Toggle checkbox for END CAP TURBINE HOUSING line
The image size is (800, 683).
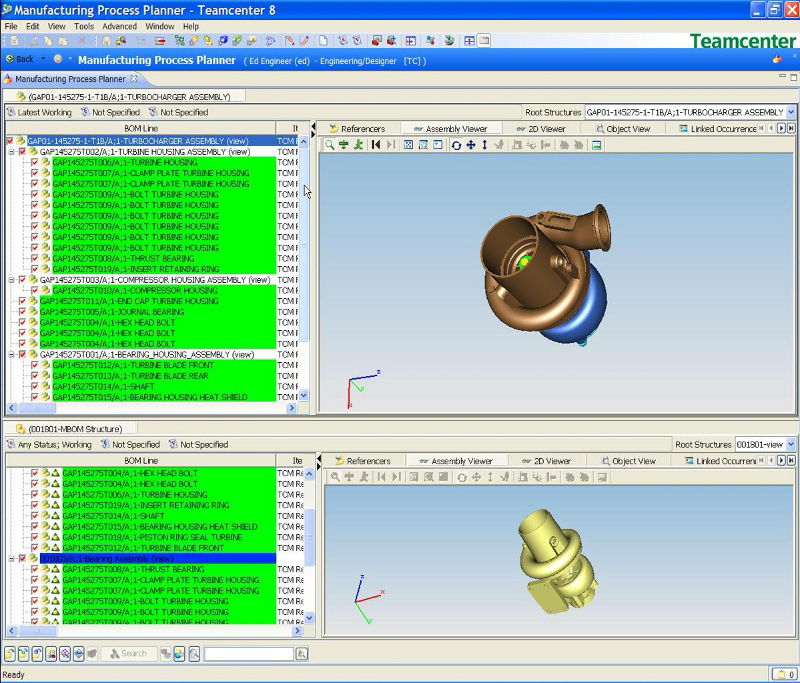pos(22,301)
